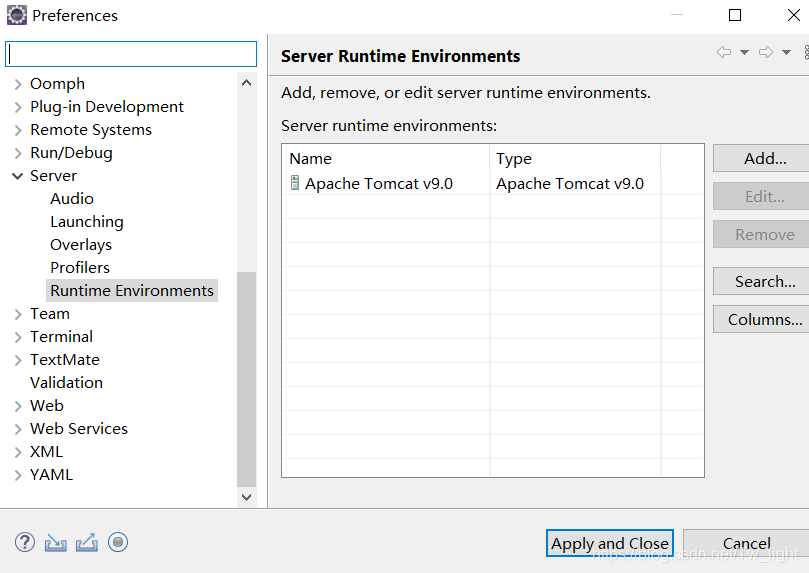The width and height of the screenshot is (809, 573).
Task: Click the Search... button
Action: coord(761,281)
